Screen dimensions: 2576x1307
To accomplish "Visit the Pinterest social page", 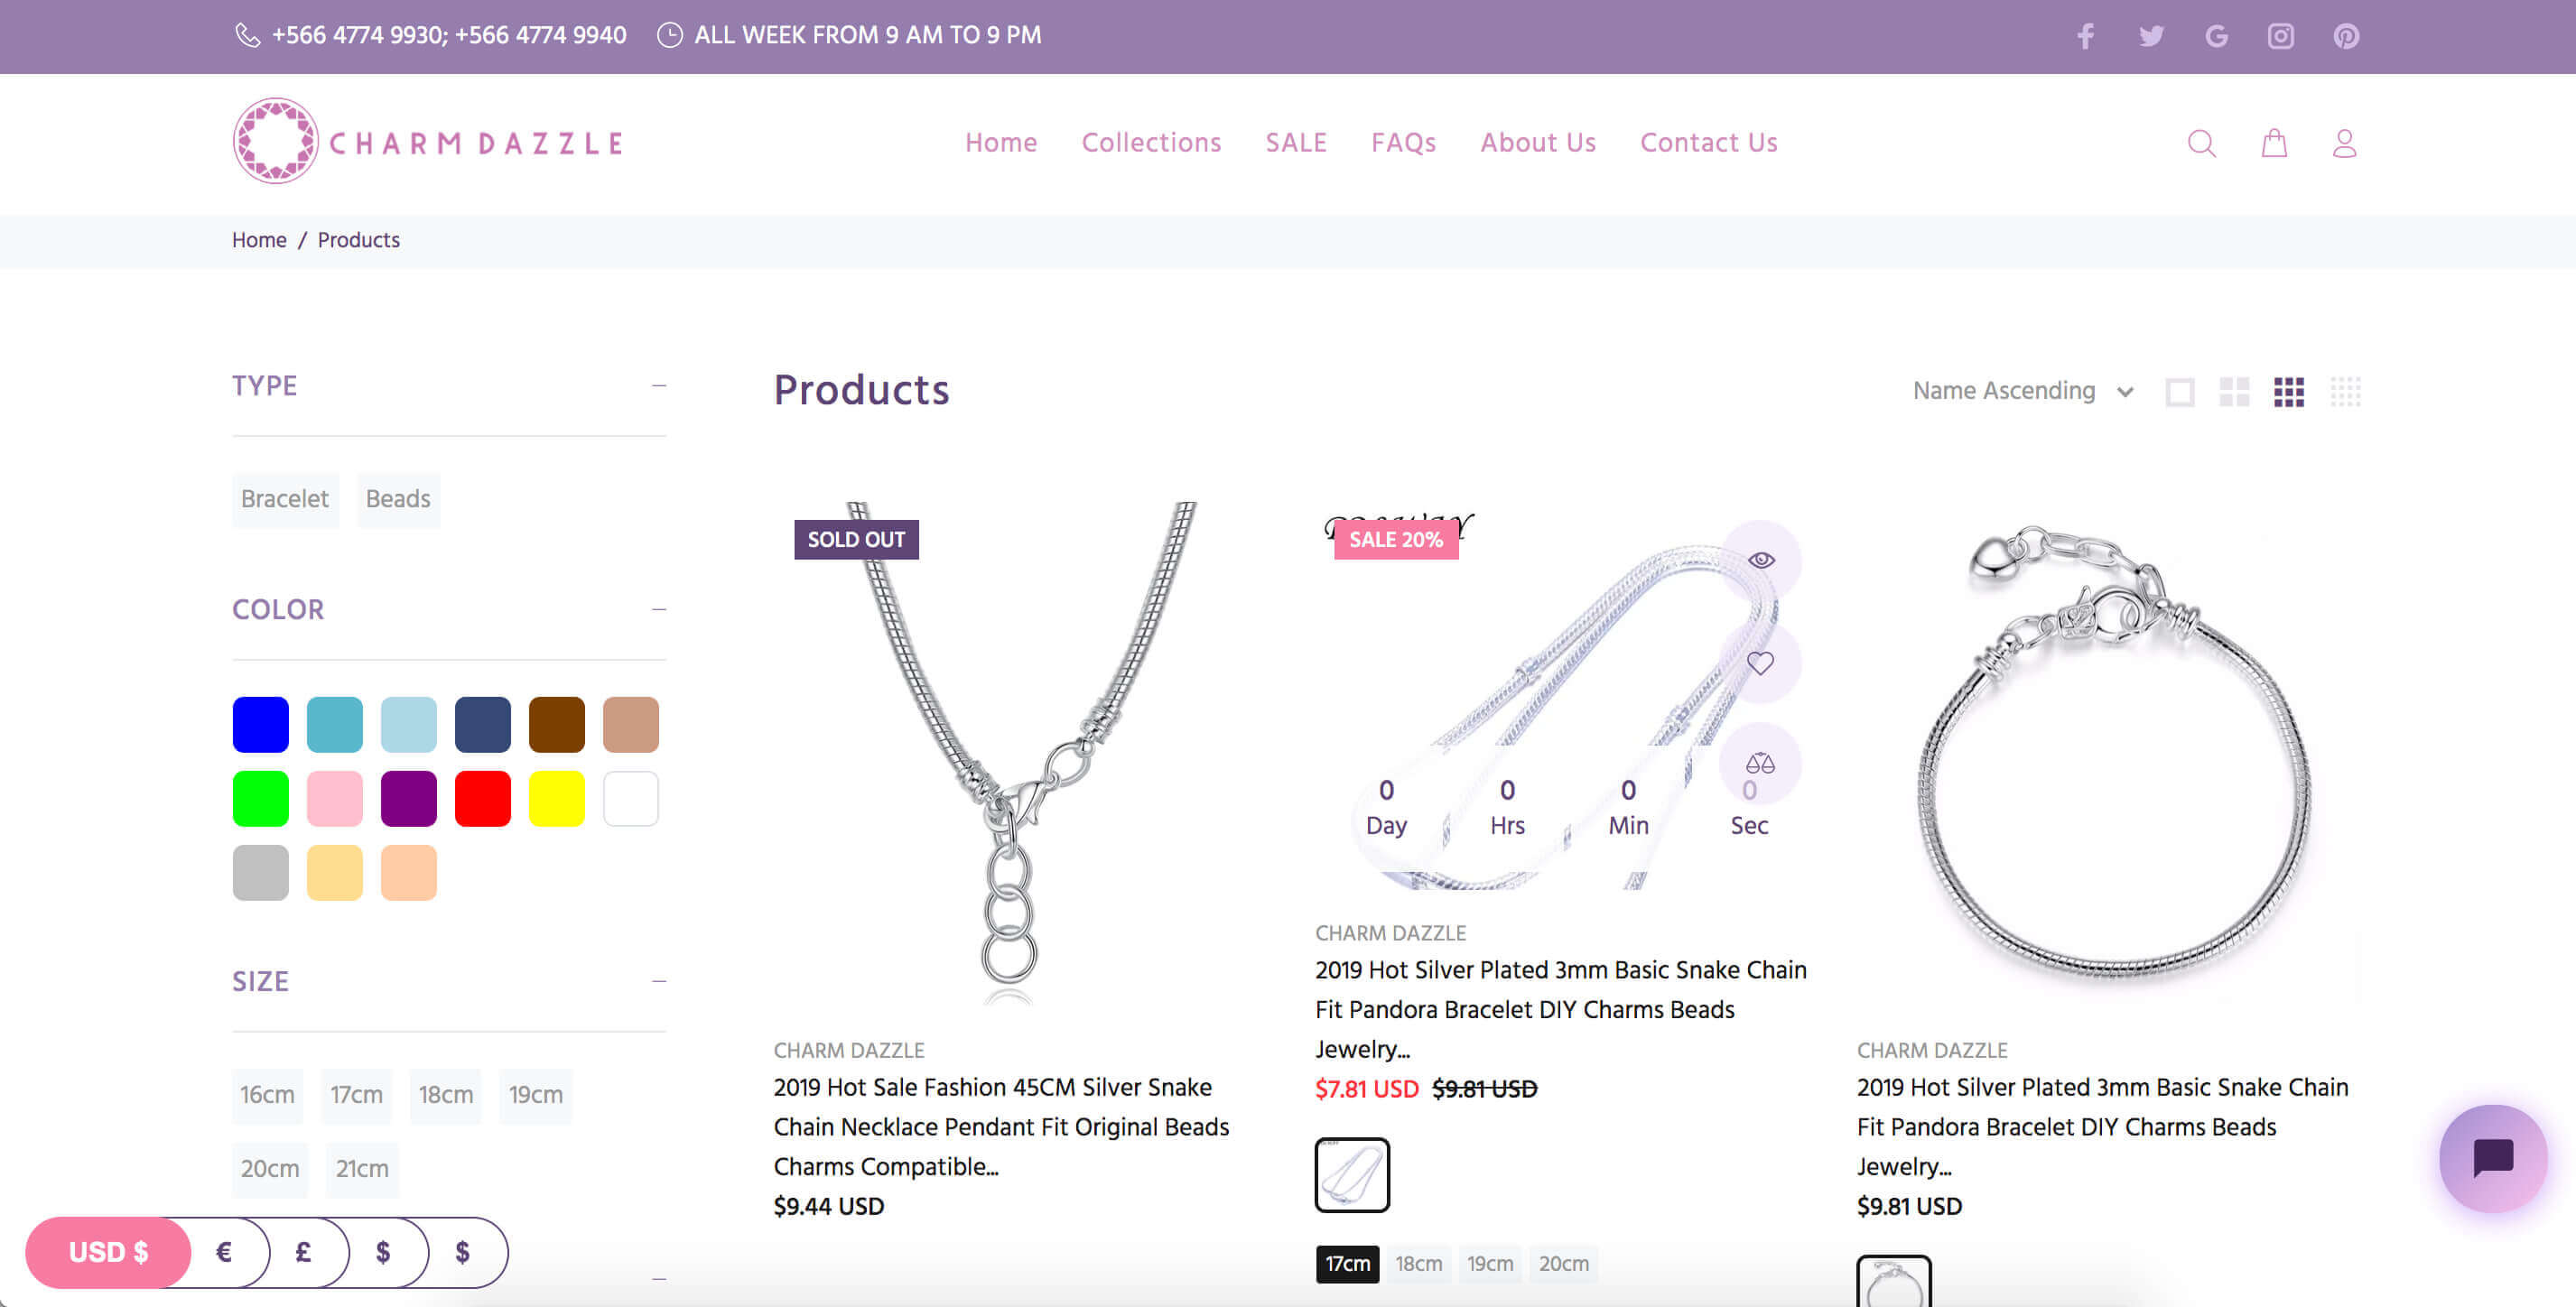I will tap(2346, 37).
